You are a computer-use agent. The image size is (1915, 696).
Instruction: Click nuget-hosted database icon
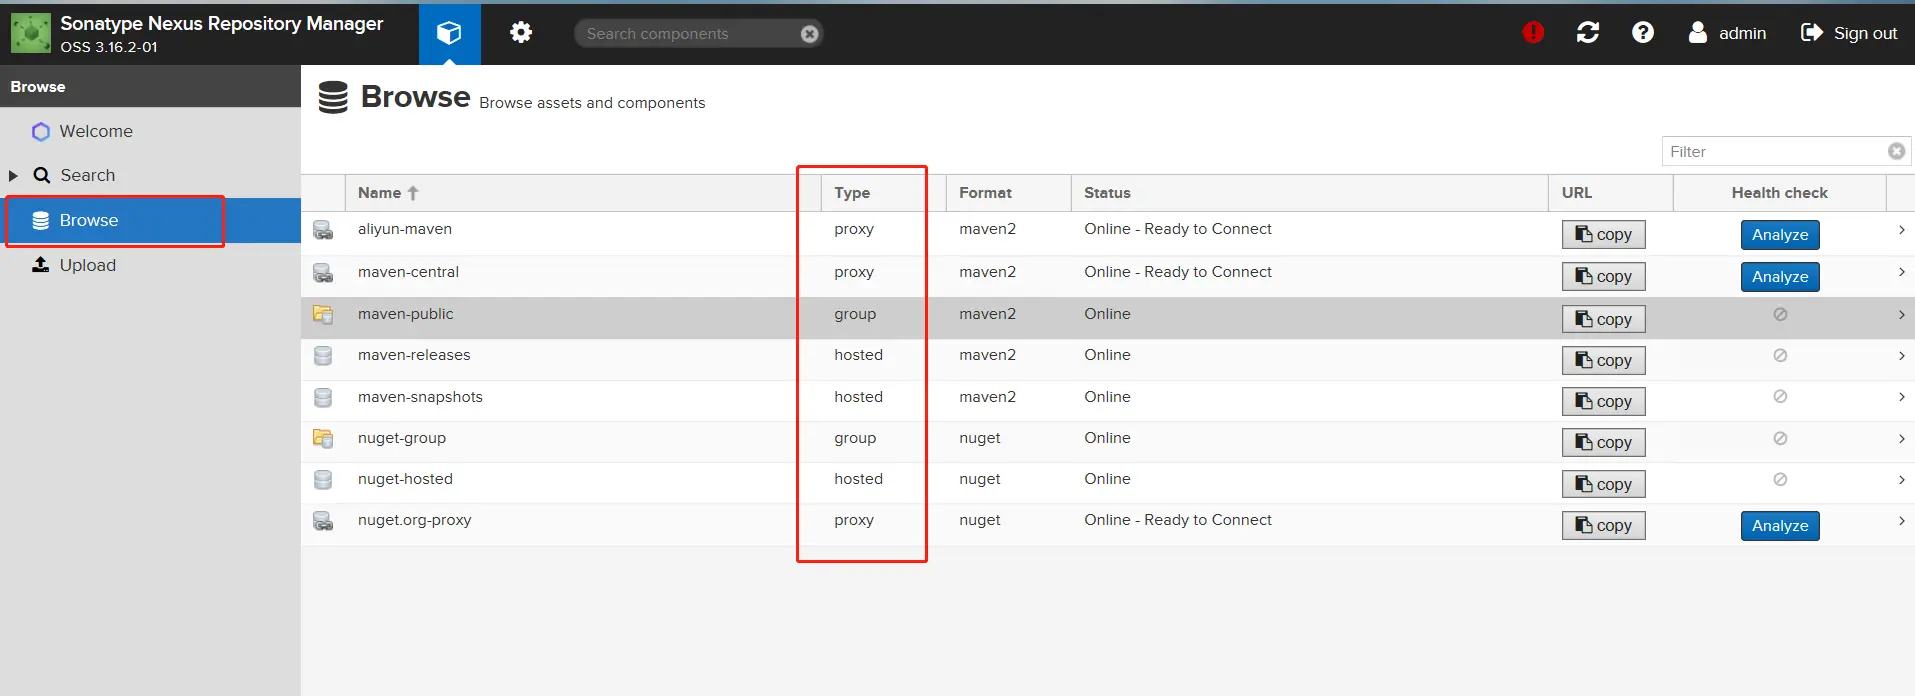323,479
